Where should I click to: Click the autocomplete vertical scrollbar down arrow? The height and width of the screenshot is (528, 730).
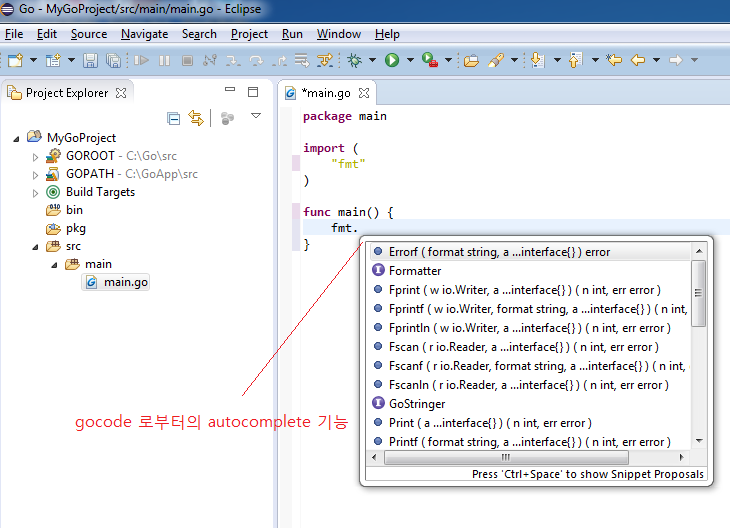pos(699,440)
